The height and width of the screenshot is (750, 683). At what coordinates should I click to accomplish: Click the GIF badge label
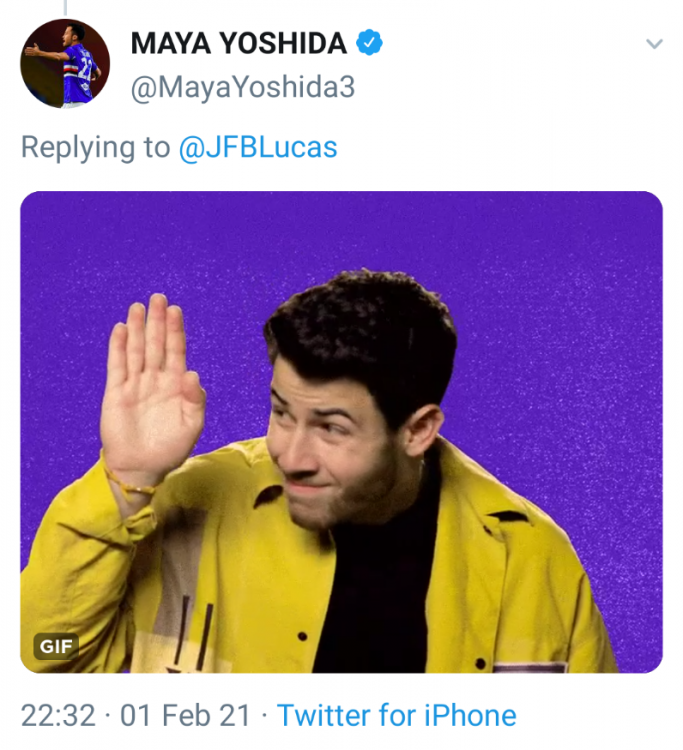[x=56, y=646]
